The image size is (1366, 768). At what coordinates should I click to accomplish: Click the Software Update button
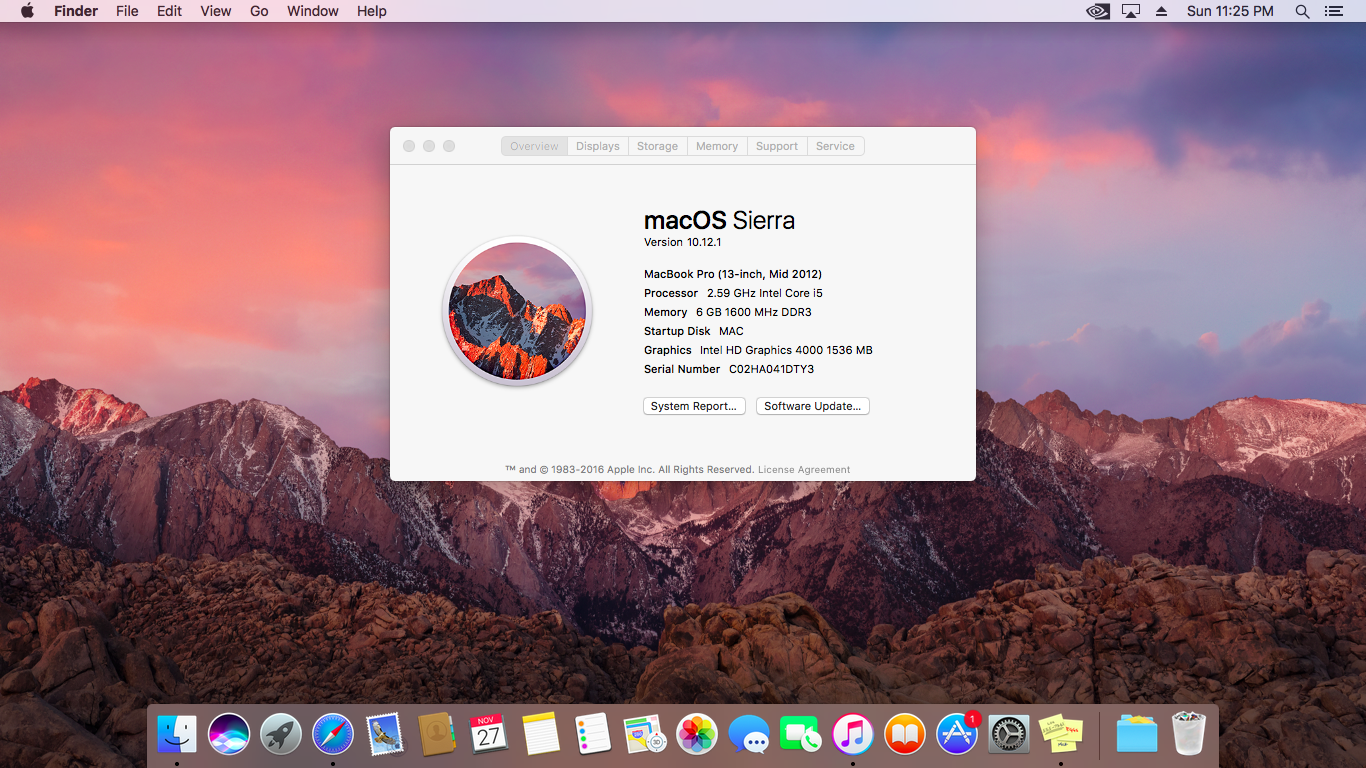(812, 406)
